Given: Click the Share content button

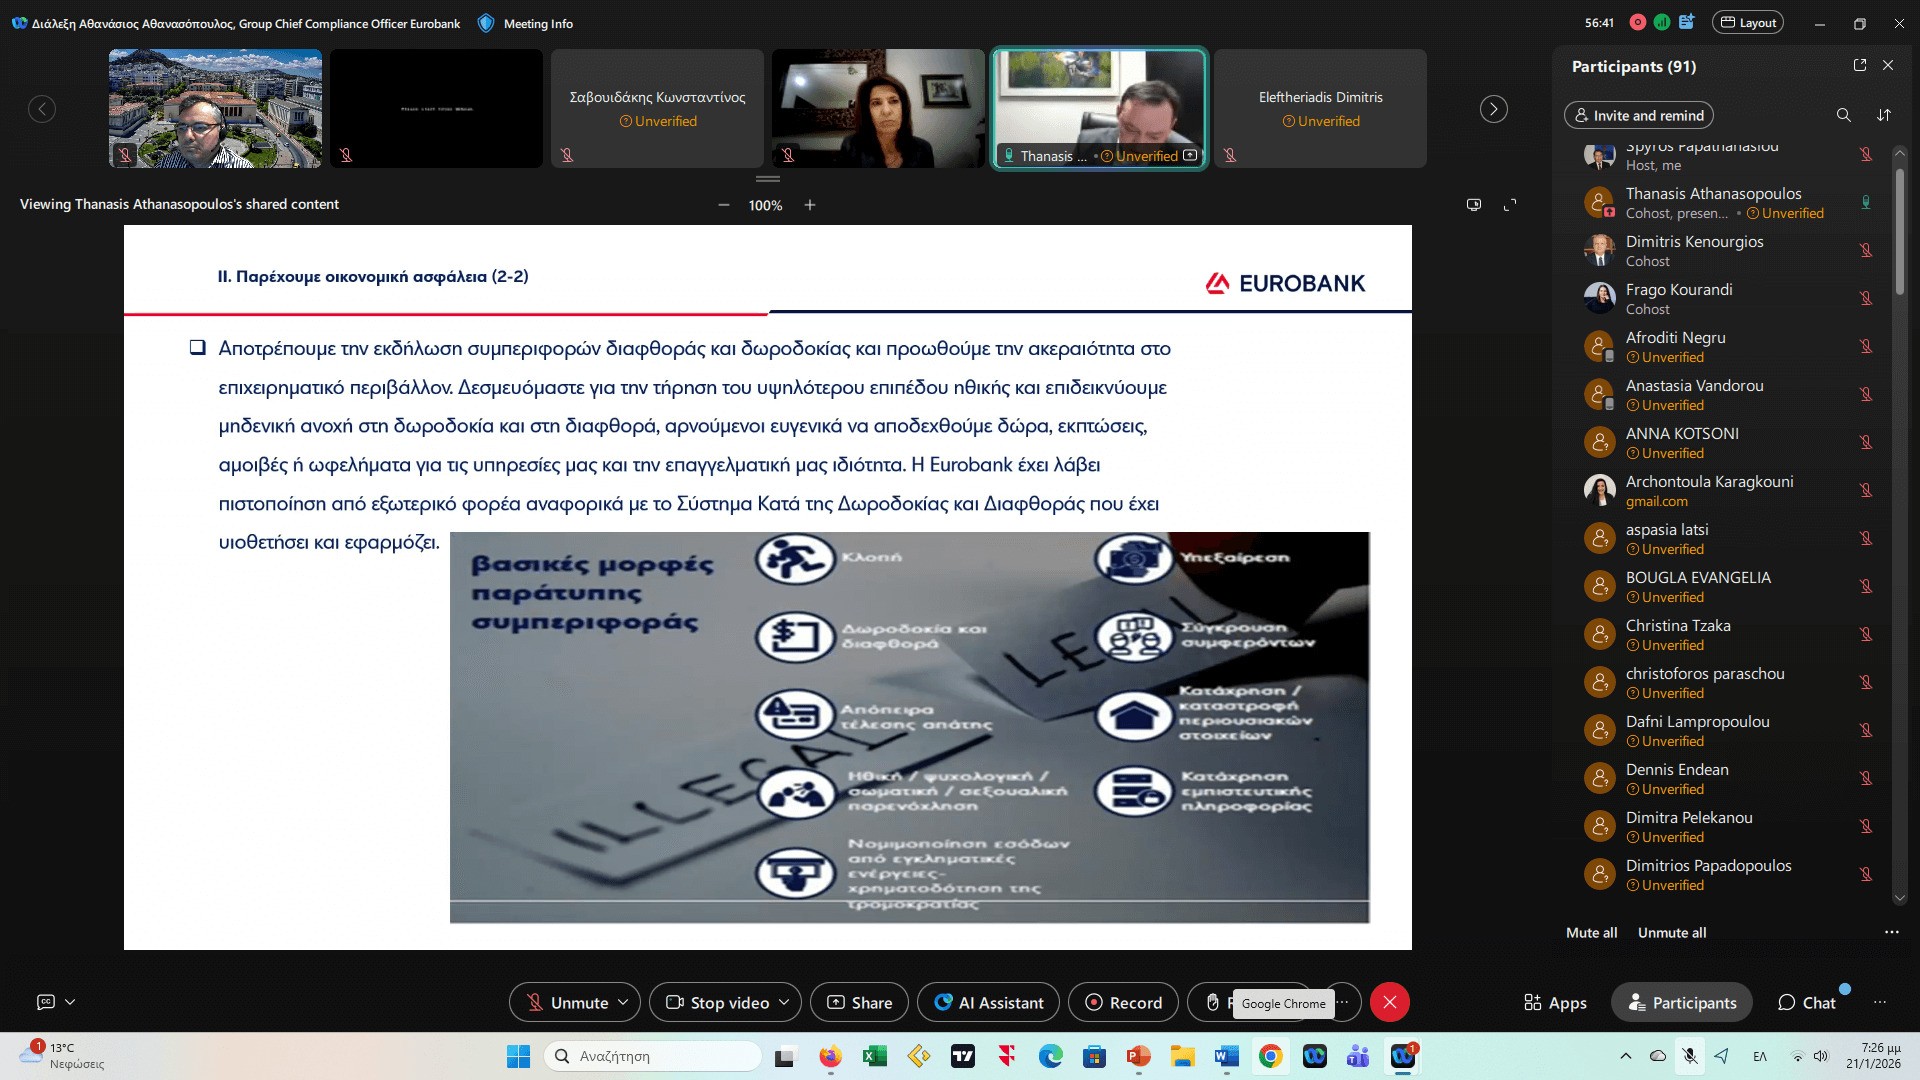Looking at the screenshot, I should click(859, 1002).
